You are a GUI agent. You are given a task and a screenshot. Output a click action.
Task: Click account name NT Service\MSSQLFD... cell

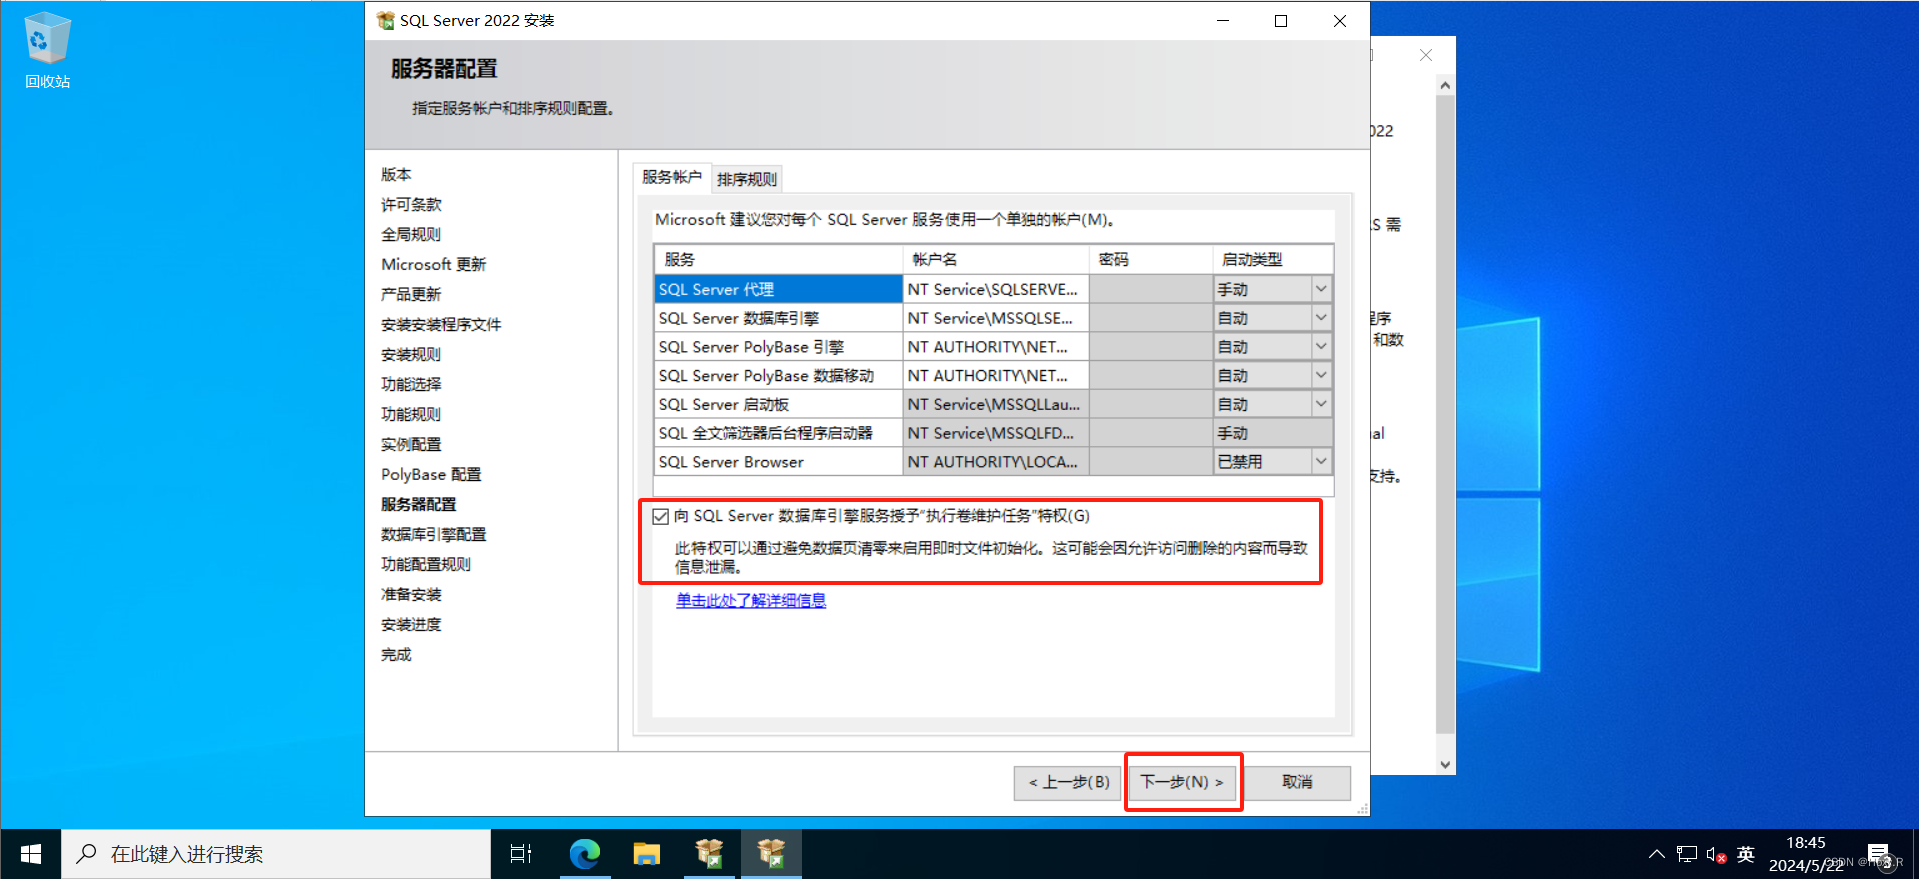click(996, 433)
